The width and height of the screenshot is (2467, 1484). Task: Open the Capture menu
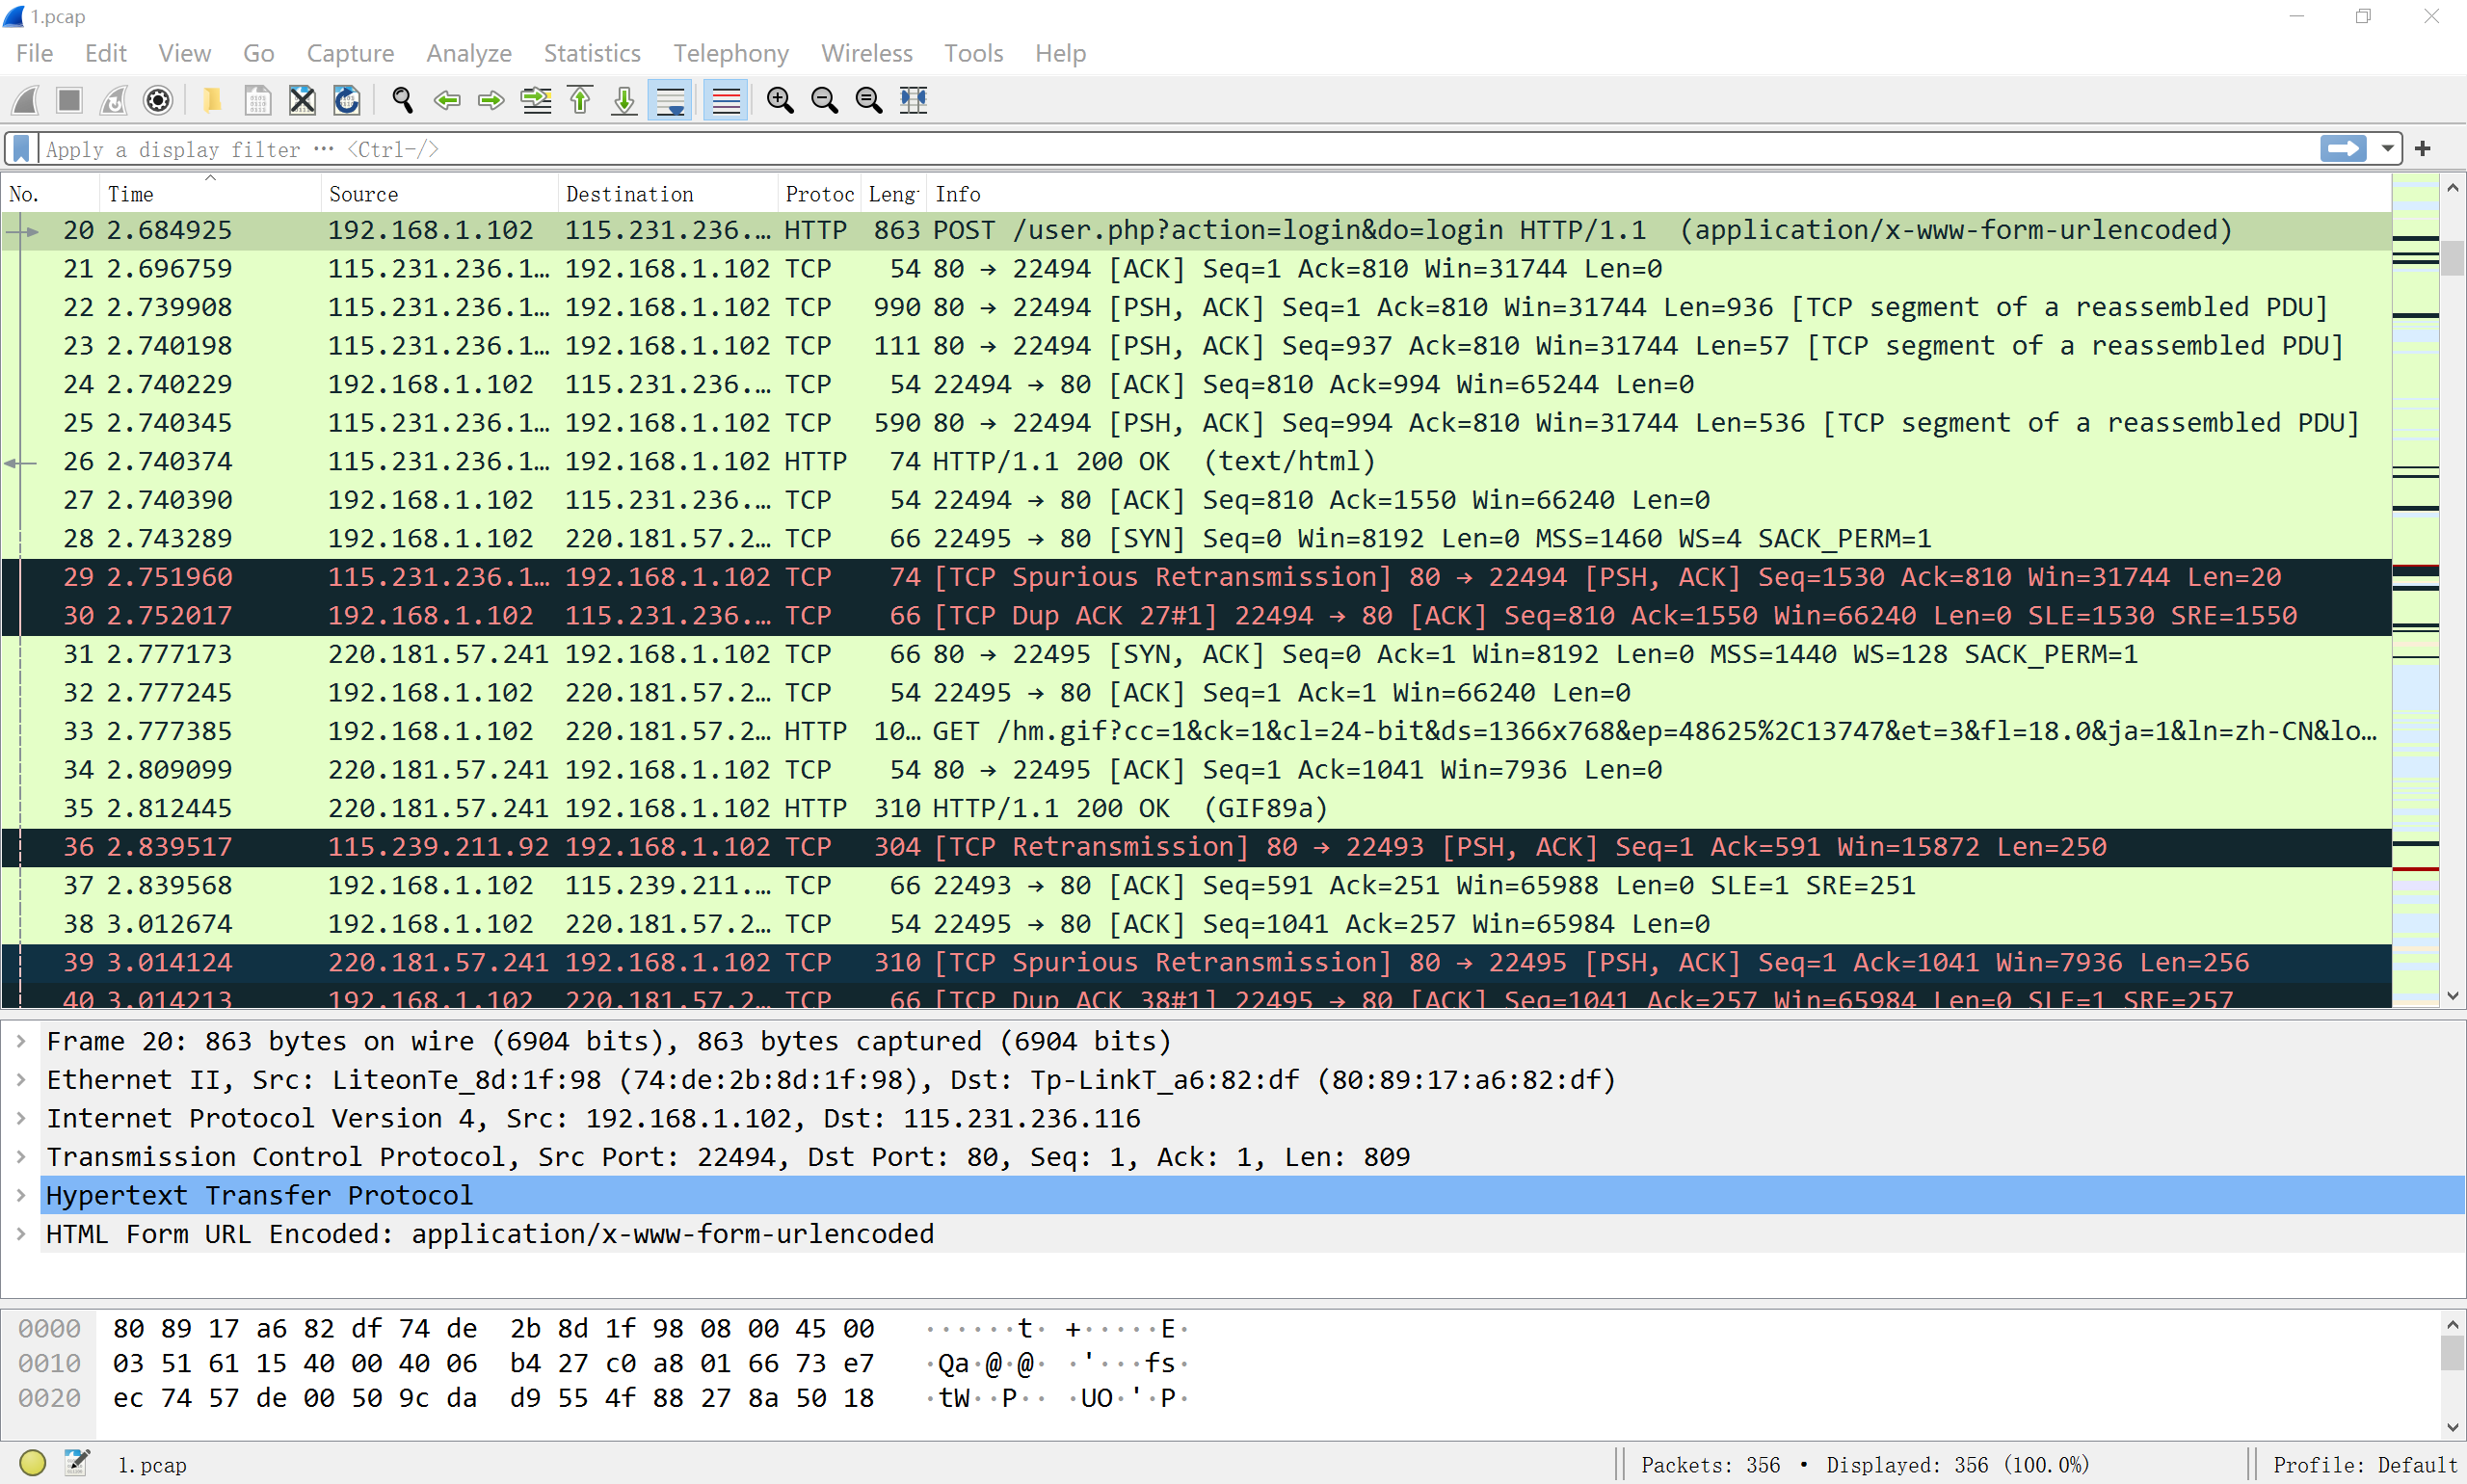point(350,53)
